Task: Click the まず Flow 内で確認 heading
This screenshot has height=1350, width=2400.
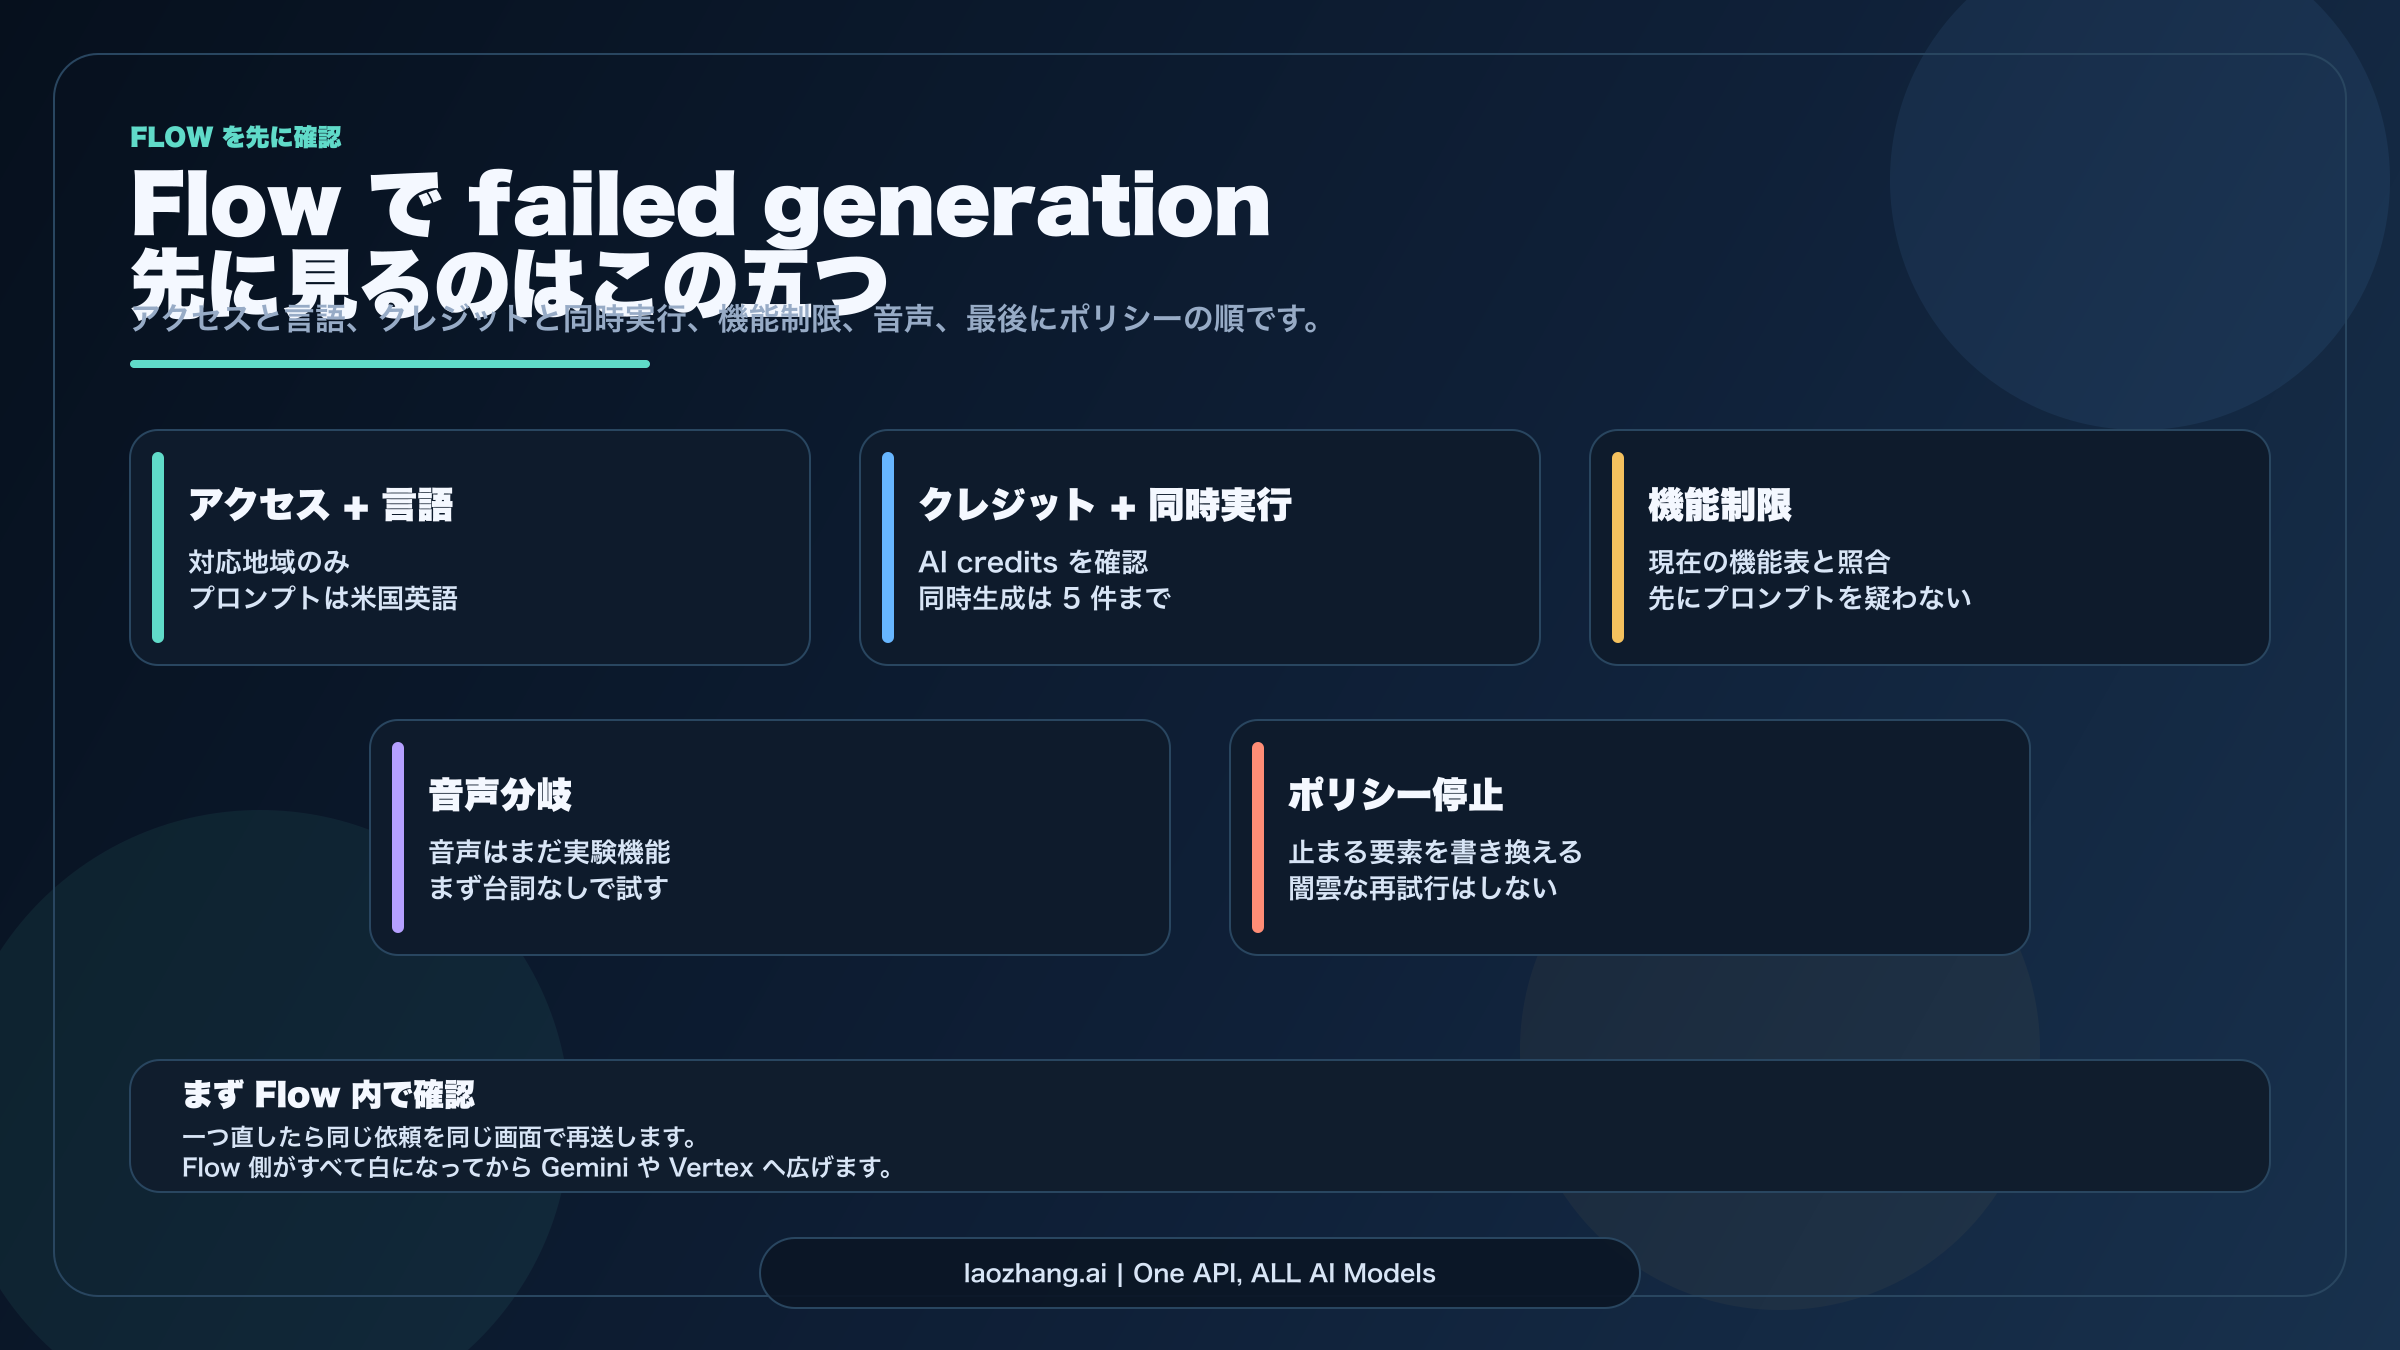Action: point(328,1095)
